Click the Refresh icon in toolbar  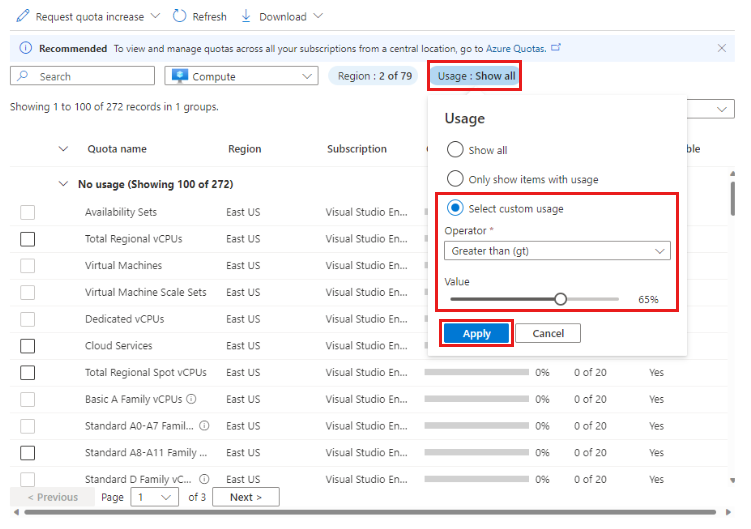pos(180,17)
